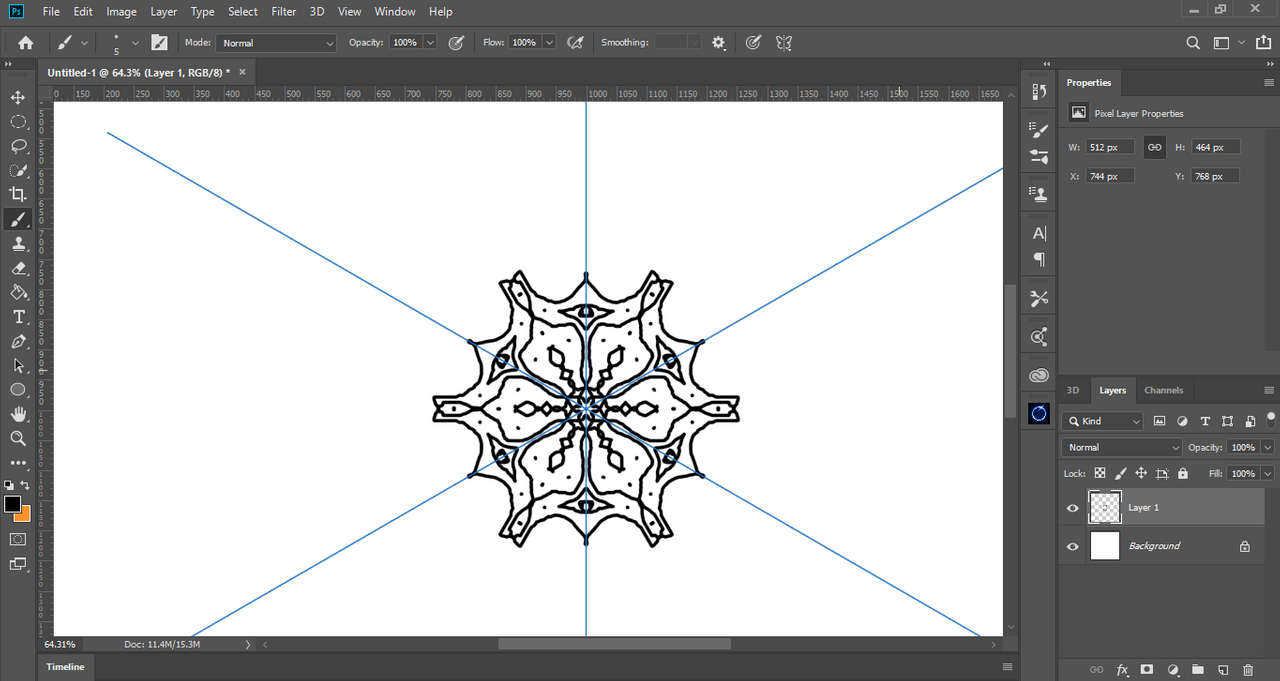Open the Clone Source panel icon
This screenshot has width=1280, height=681.
pyautogui.click(x=1039, y=194)
